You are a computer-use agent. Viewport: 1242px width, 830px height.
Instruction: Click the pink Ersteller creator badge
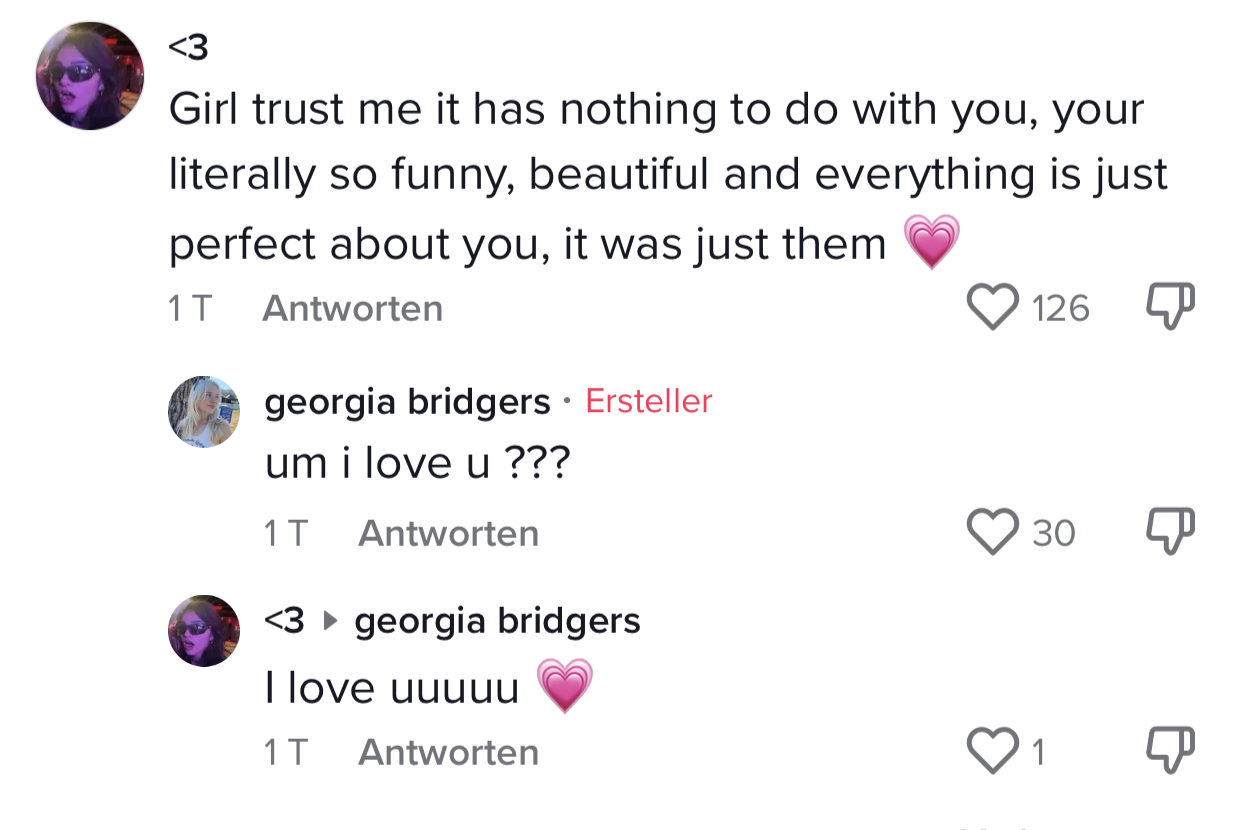648,401
